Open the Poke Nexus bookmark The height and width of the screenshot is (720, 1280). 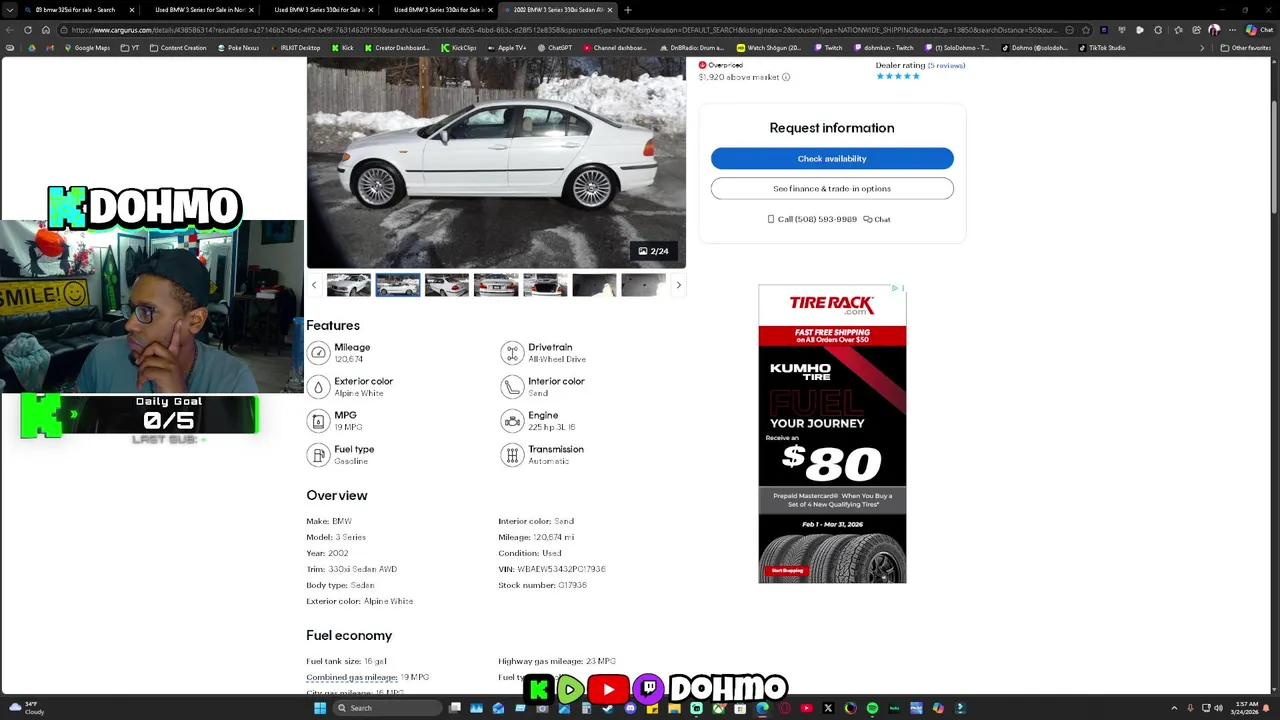tap(238, 48)
